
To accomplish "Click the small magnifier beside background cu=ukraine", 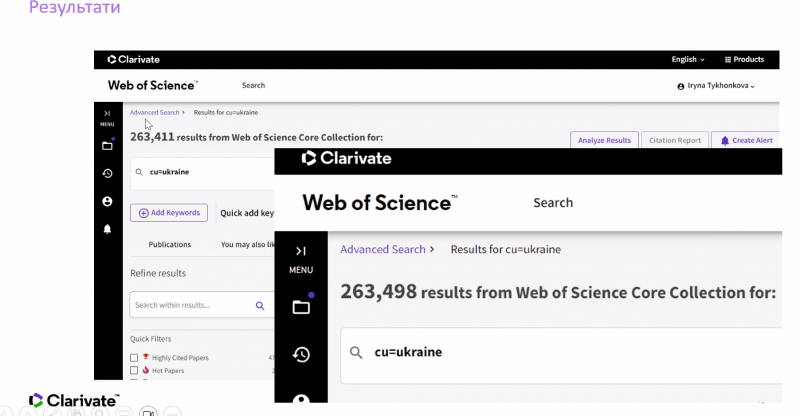I will [x=139, y=173].
